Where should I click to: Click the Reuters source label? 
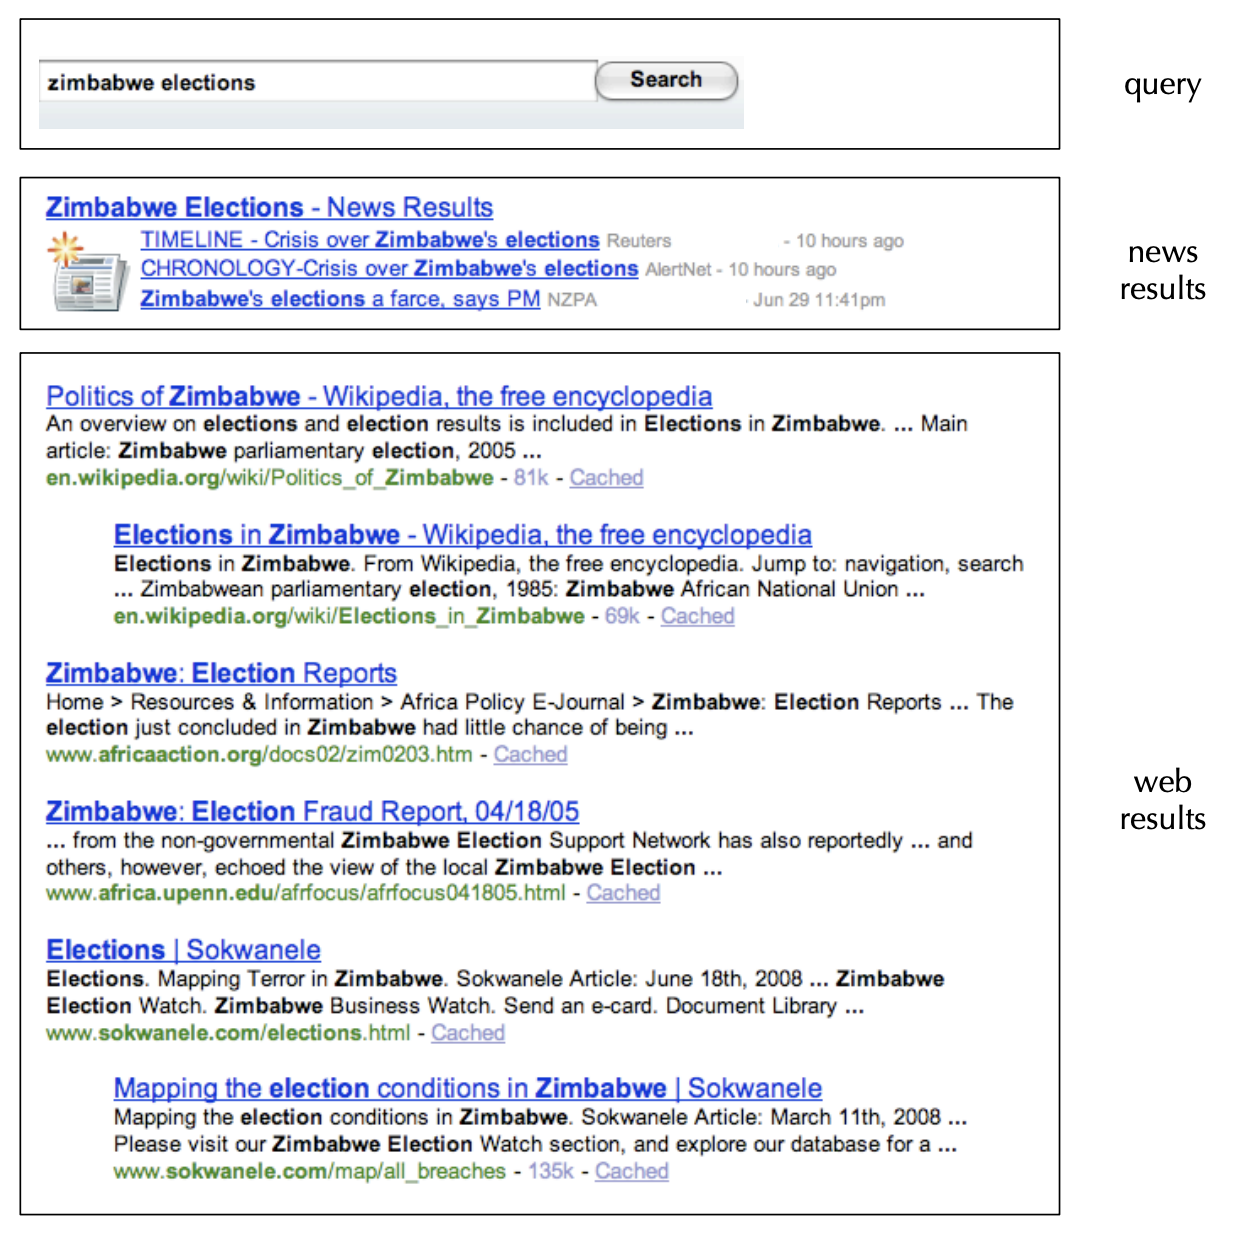pos(639,241)
